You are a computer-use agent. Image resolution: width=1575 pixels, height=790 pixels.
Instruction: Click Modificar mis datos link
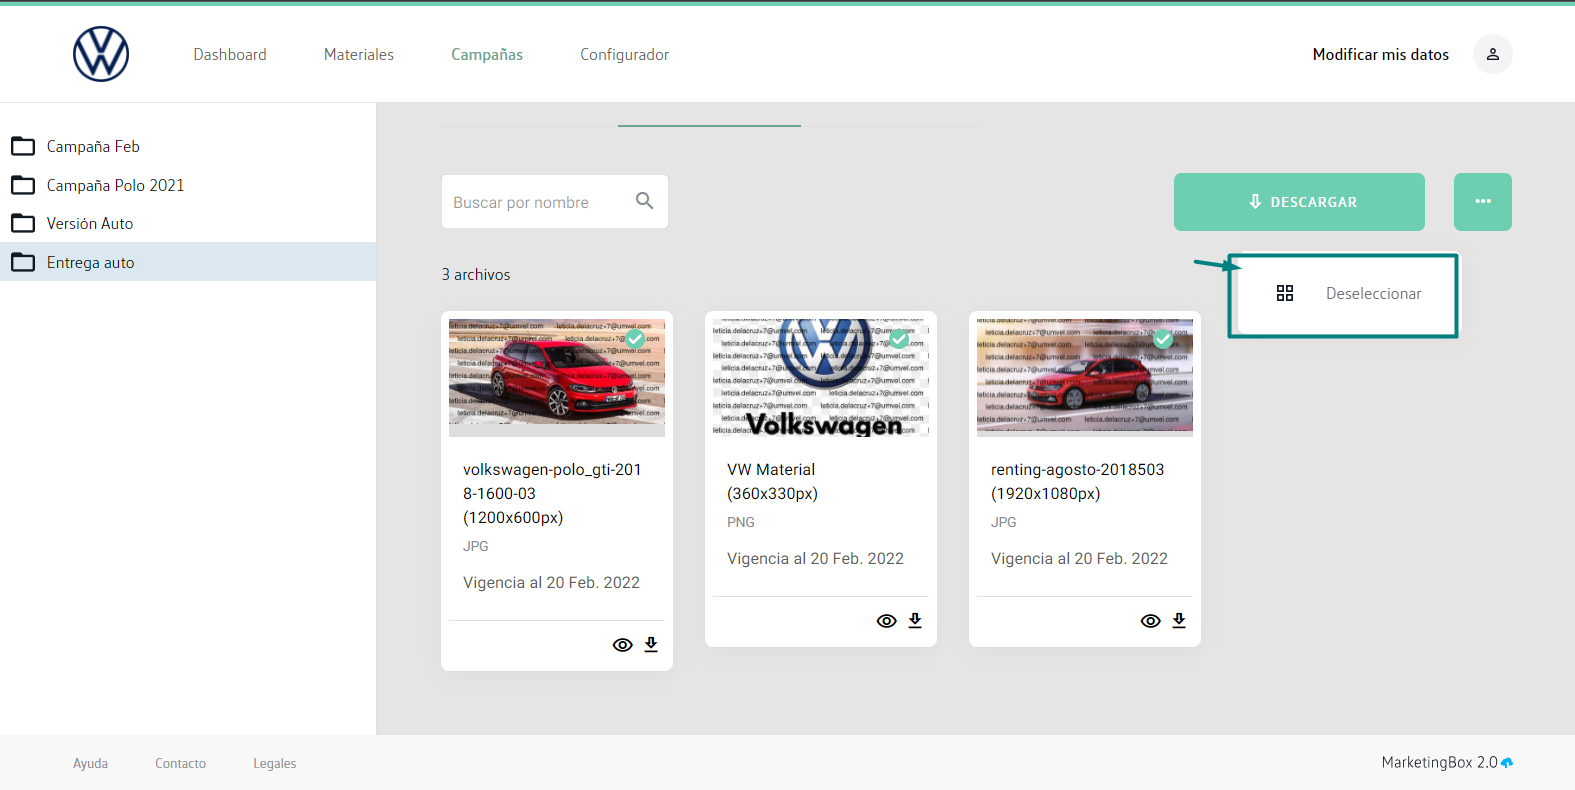tap(1380, 54)
